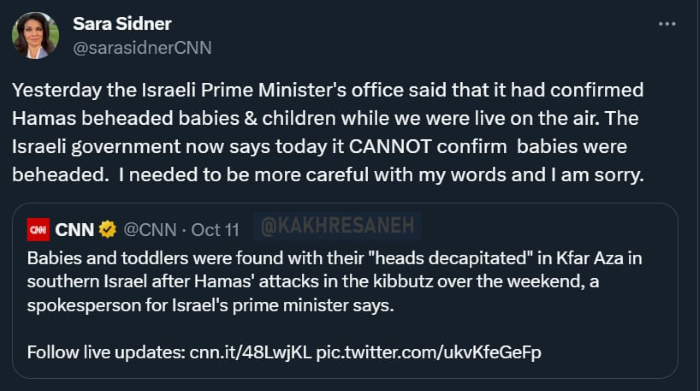This screenshot has height=391, width=700.
Task: Click the "I am sorry" closing text
Action: [x=597, y=175]
